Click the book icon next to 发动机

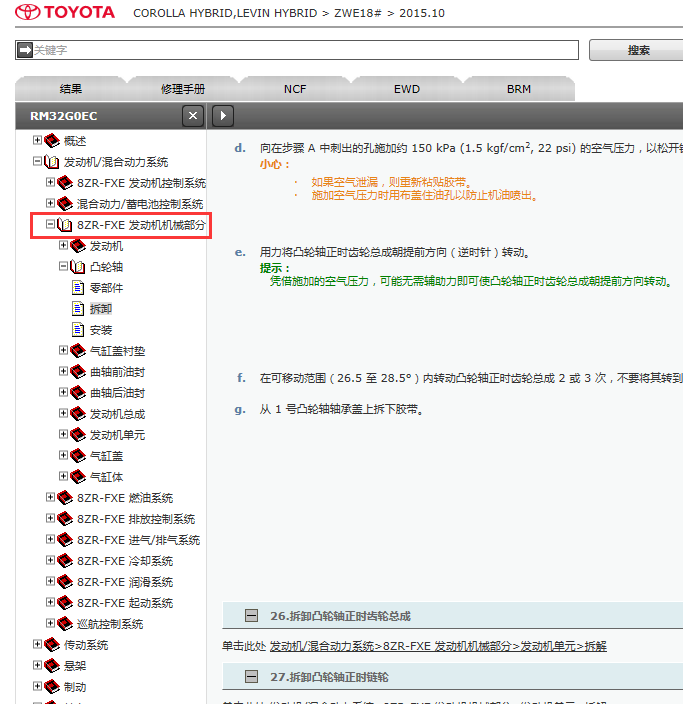pyautogui.click(x=78, y=246)
